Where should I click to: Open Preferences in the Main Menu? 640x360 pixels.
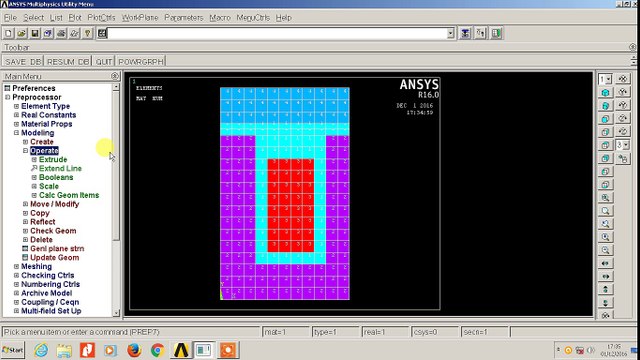(x=33, y=88)
